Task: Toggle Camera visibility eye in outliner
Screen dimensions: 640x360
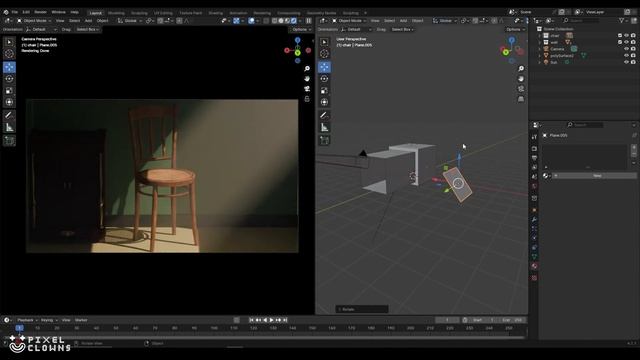Action: [x=627, y=49]
